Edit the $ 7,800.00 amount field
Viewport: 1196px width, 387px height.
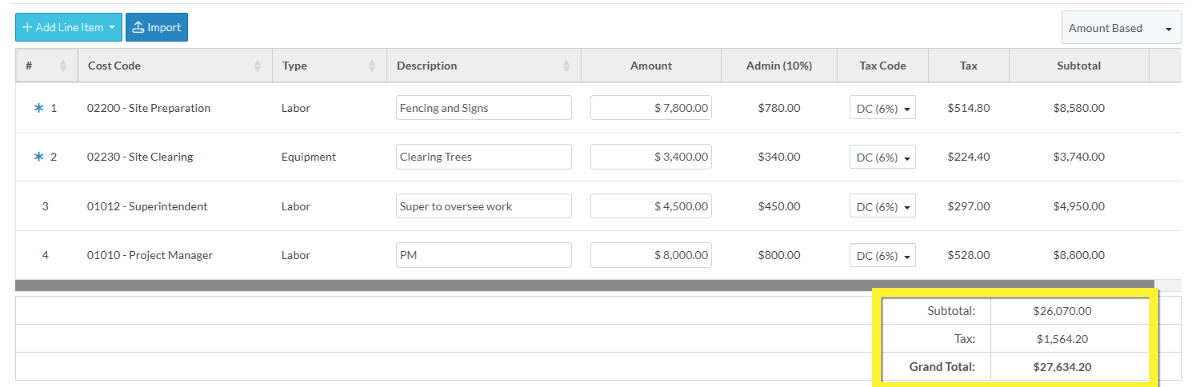651,108
